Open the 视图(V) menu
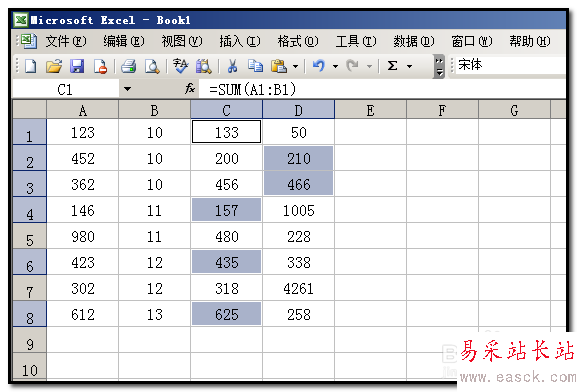This screenshot has height=392, width=577. coord(182,41)
